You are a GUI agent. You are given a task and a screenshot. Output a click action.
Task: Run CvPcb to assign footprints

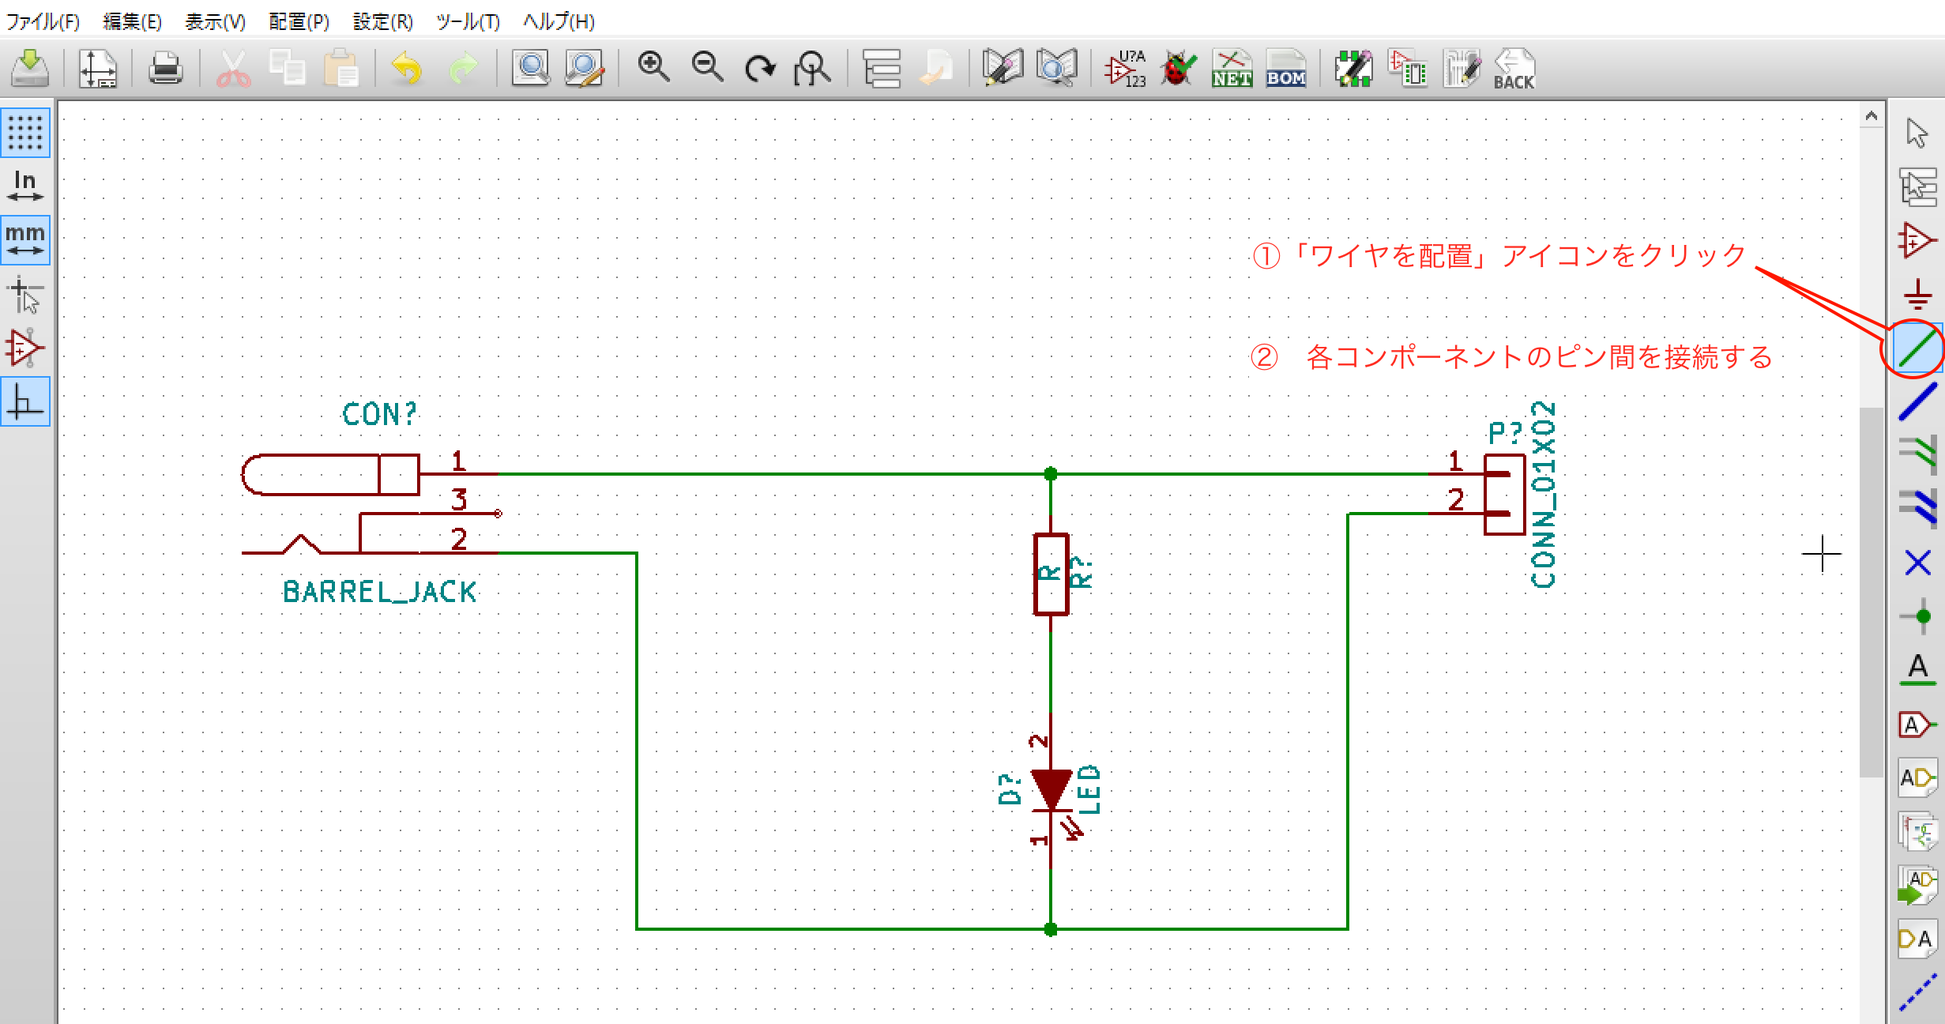[x=1408, y=68]
